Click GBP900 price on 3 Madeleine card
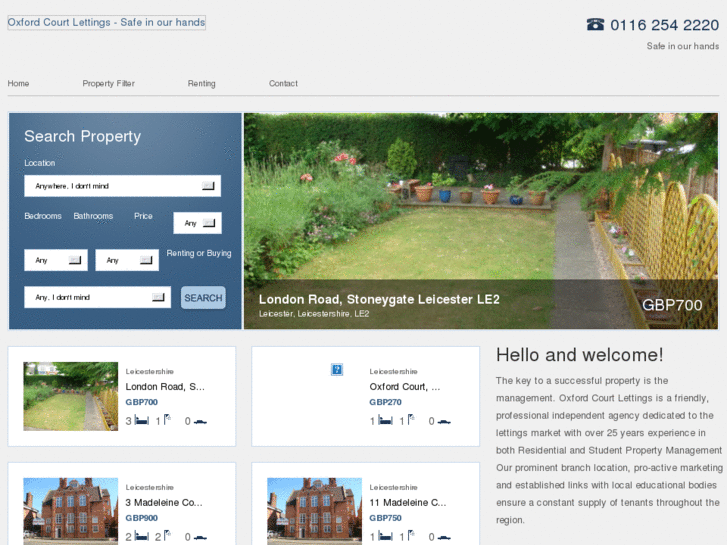Image resolution: width=727 pixels, height=545 pixels. (141, 518)
